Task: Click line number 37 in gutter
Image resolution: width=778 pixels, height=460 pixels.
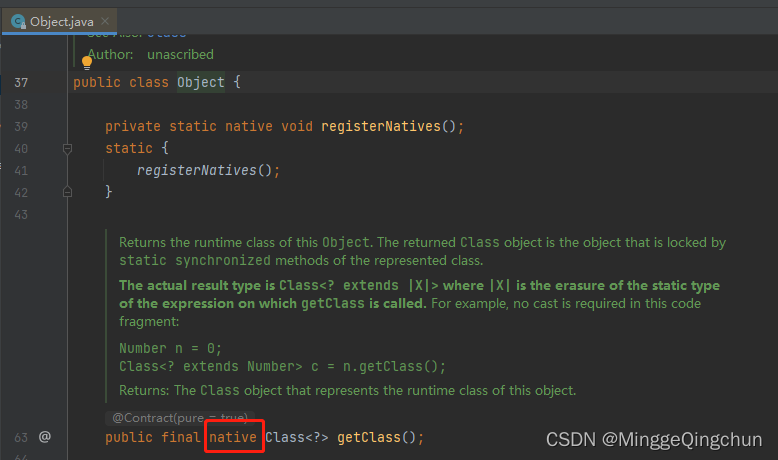Action: coord(21,82)
